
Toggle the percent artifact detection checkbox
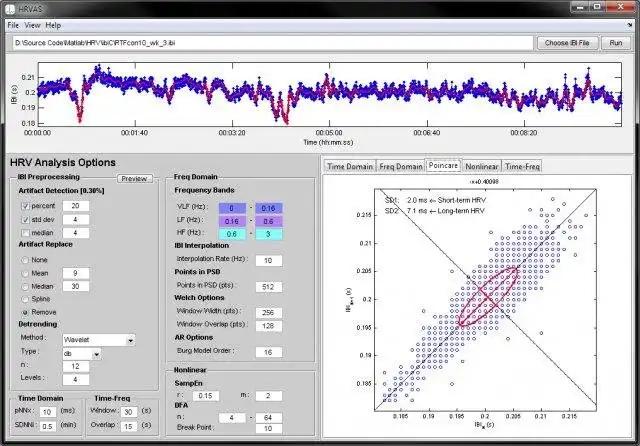(x=25, y=206)
